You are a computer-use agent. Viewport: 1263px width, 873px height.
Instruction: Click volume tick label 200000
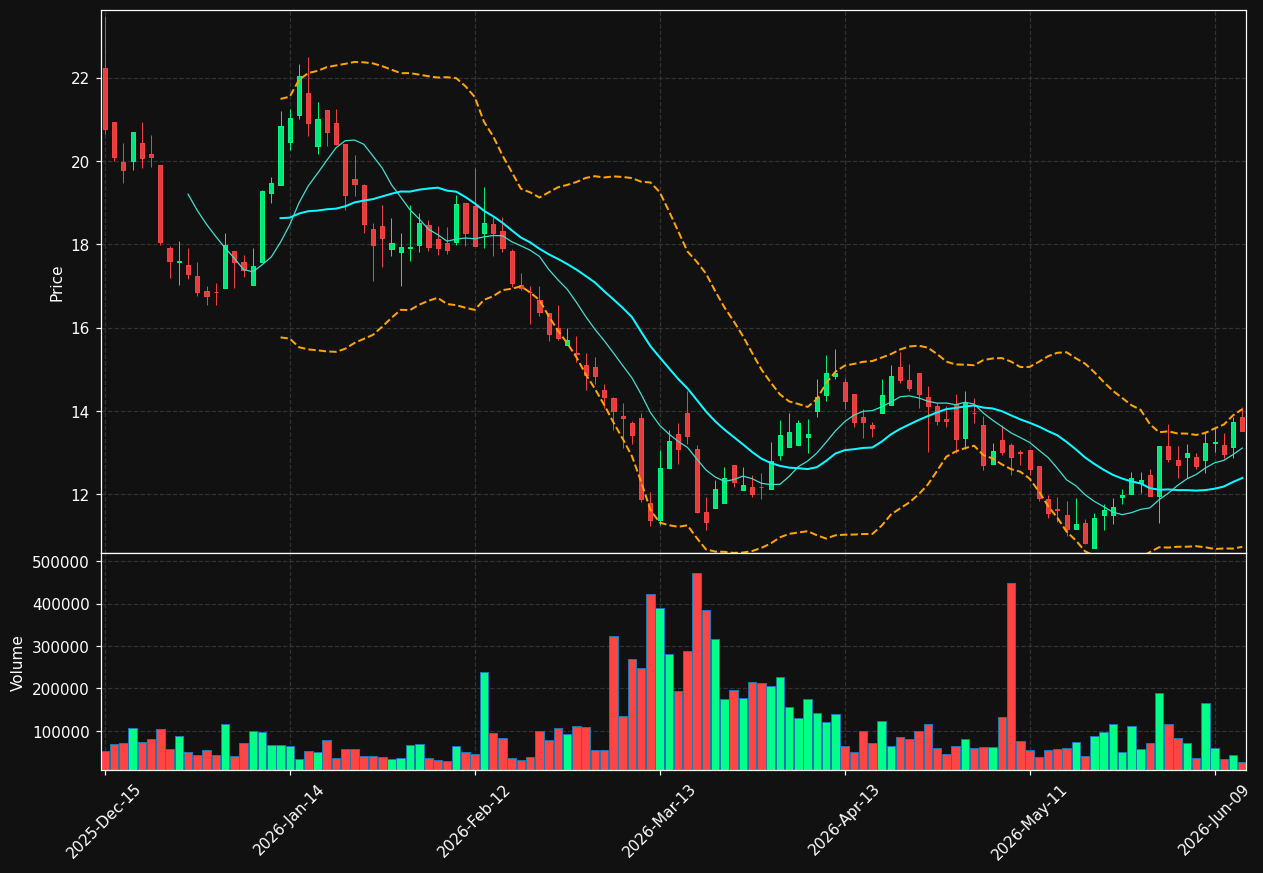pos(62,689)
